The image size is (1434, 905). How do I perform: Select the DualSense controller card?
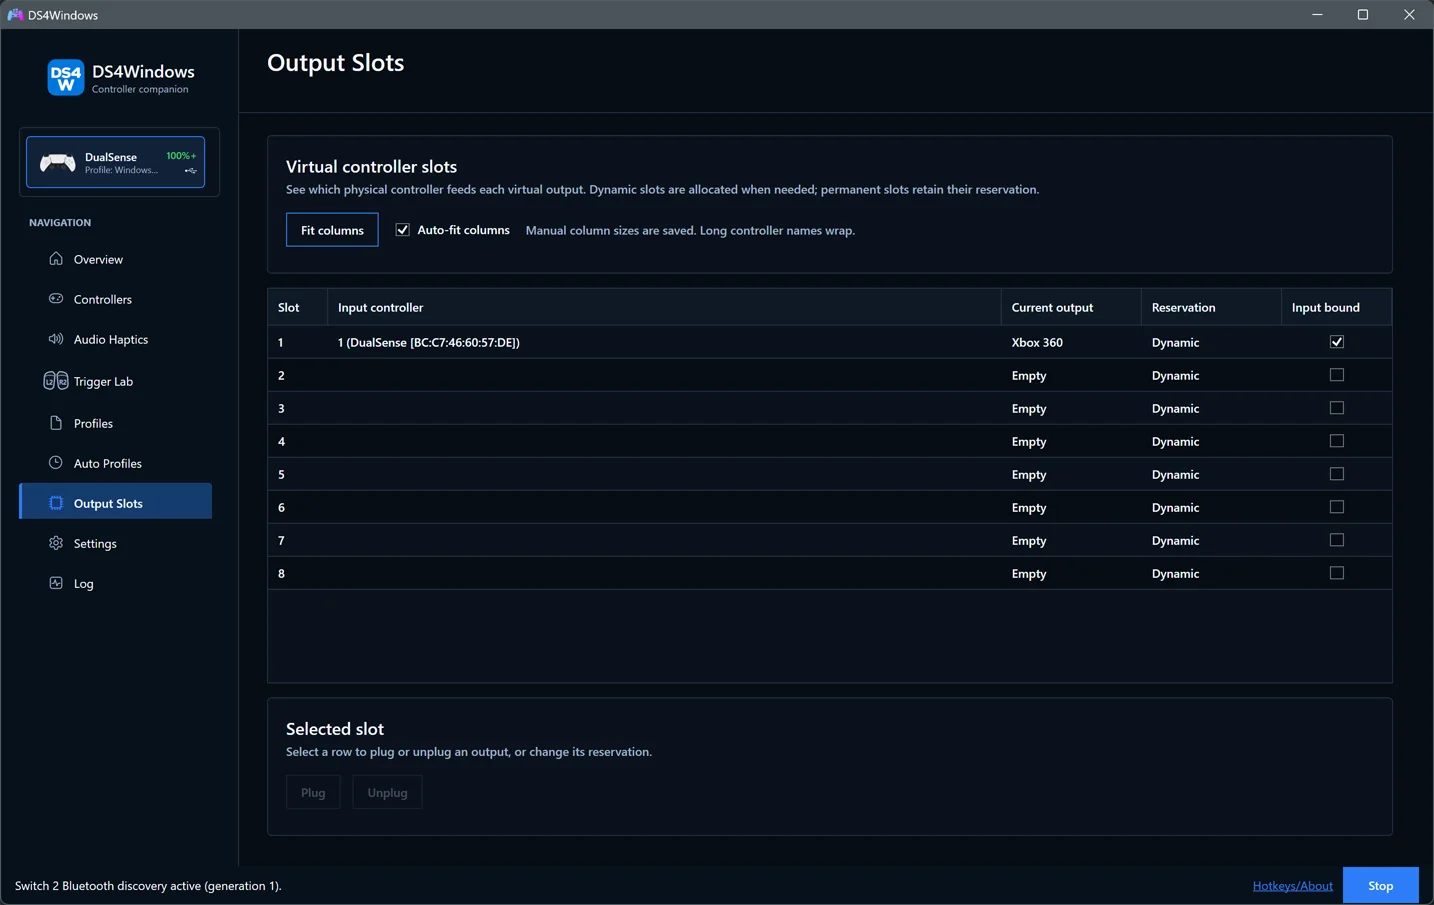(116, 162)
